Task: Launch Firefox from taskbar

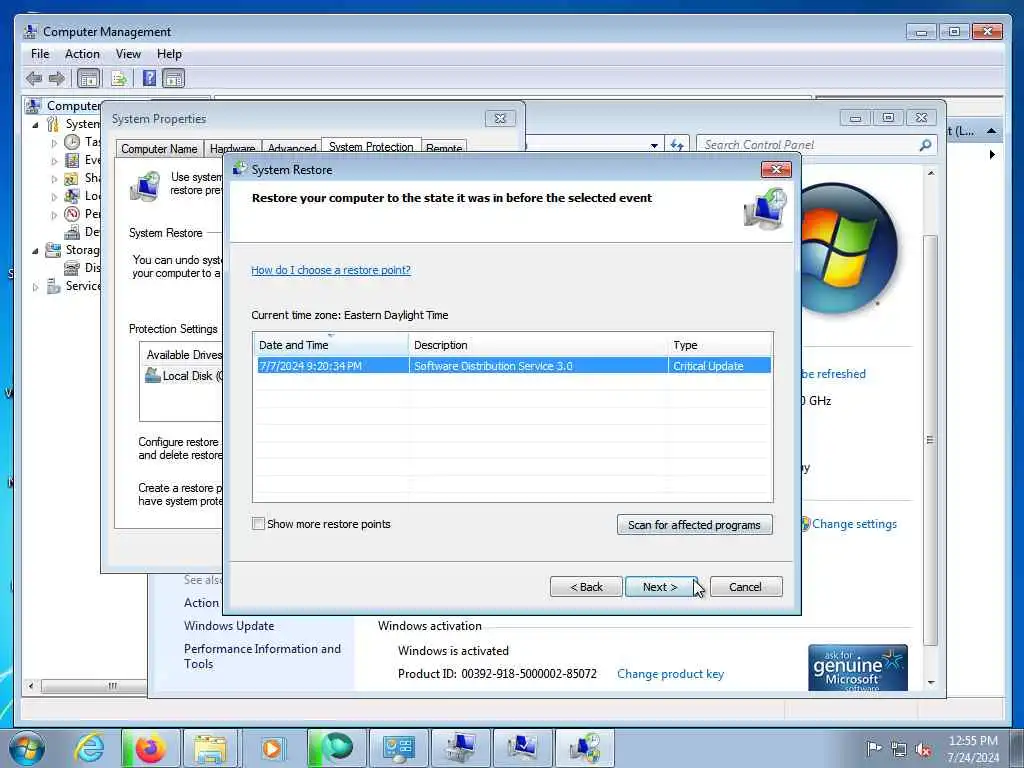Action: 150,748
